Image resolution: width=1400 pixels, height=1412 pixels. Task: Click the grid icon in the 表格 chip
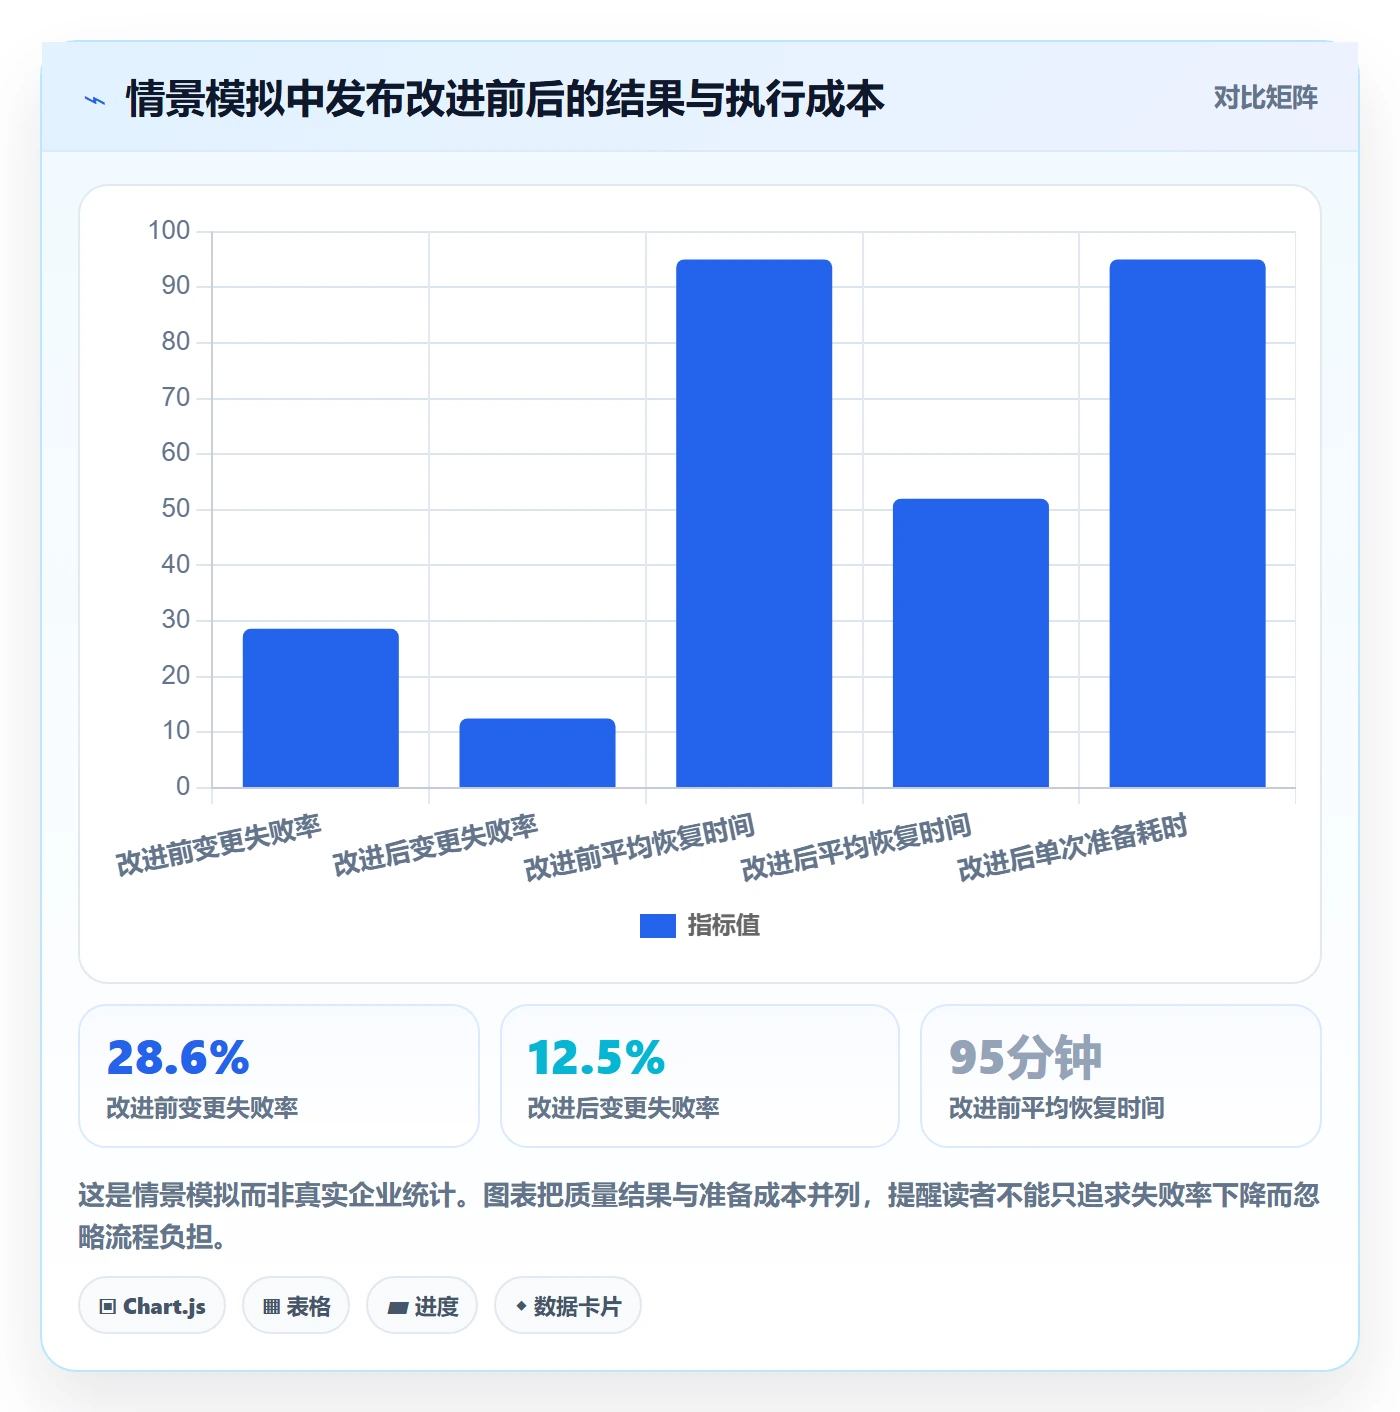[x=271, y=1306]
